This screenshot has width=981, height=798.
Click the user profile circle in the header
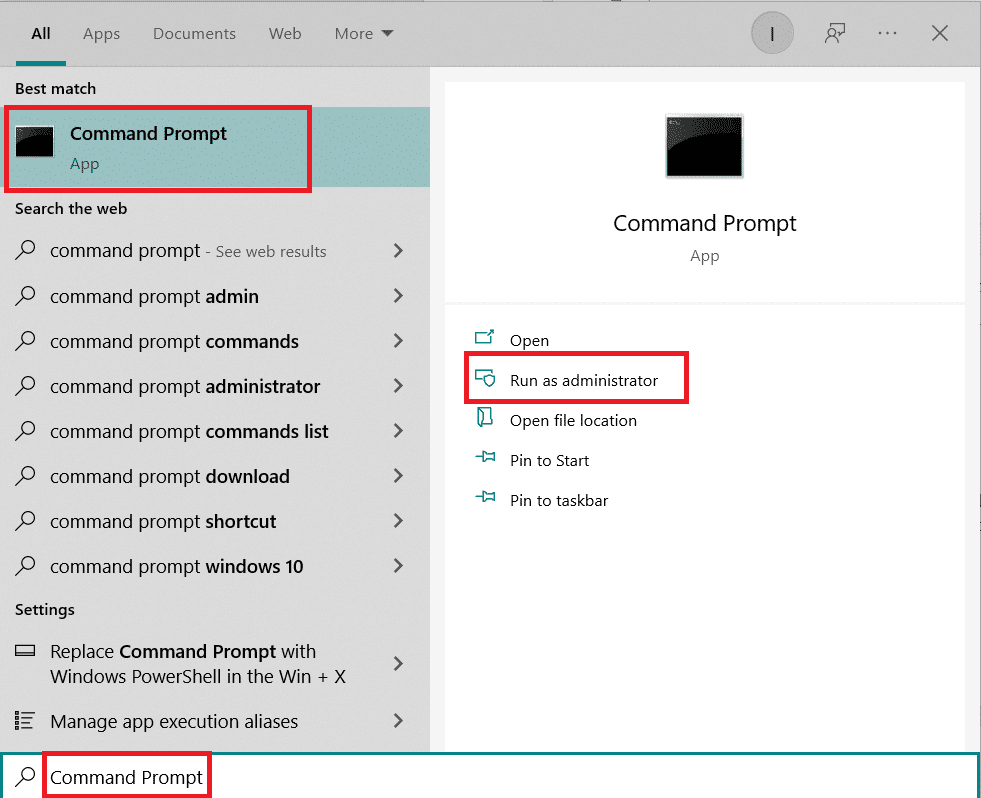tap(772, 32)
